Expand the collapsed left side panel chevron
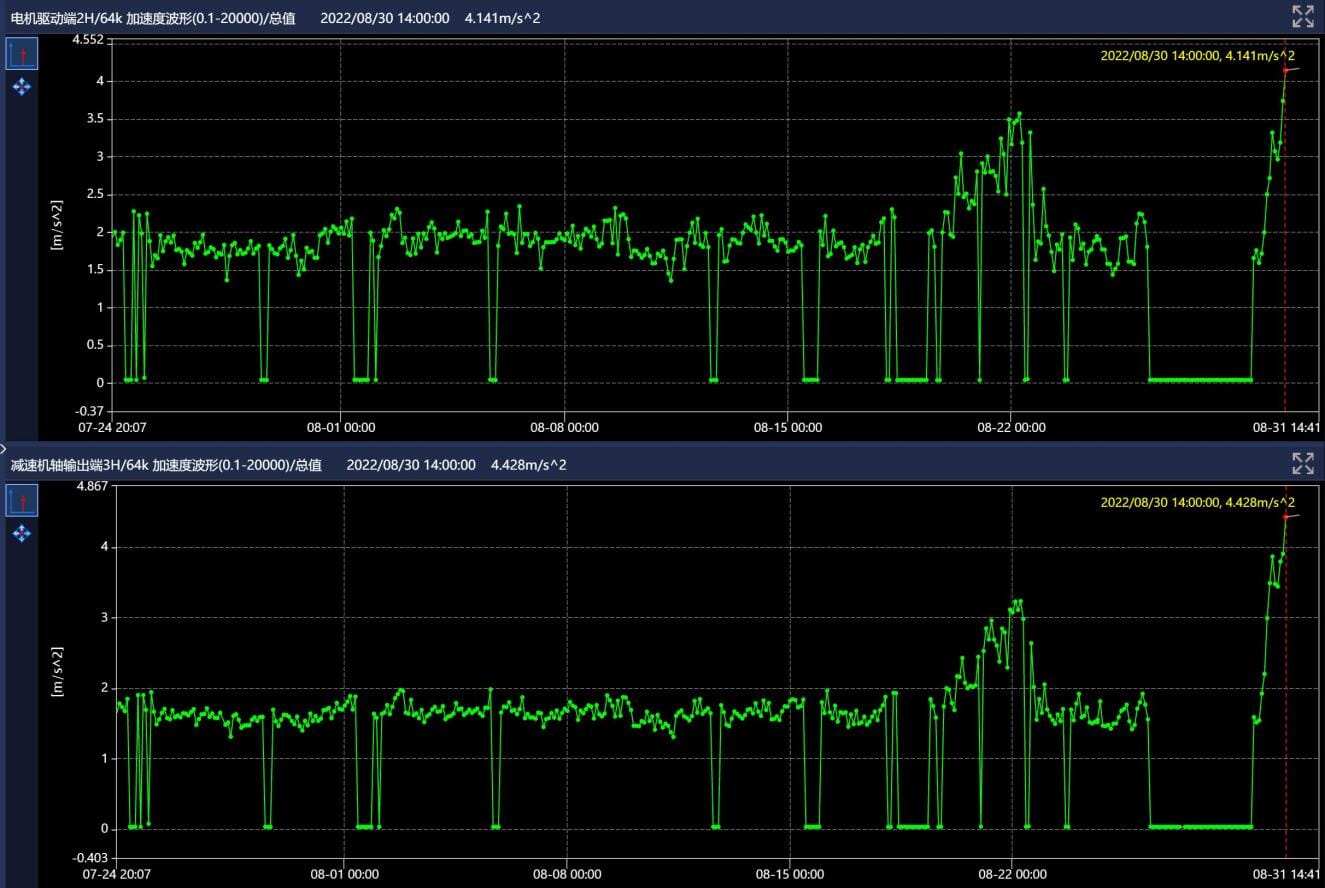The image size is (1325, 888). pos(4,449)
